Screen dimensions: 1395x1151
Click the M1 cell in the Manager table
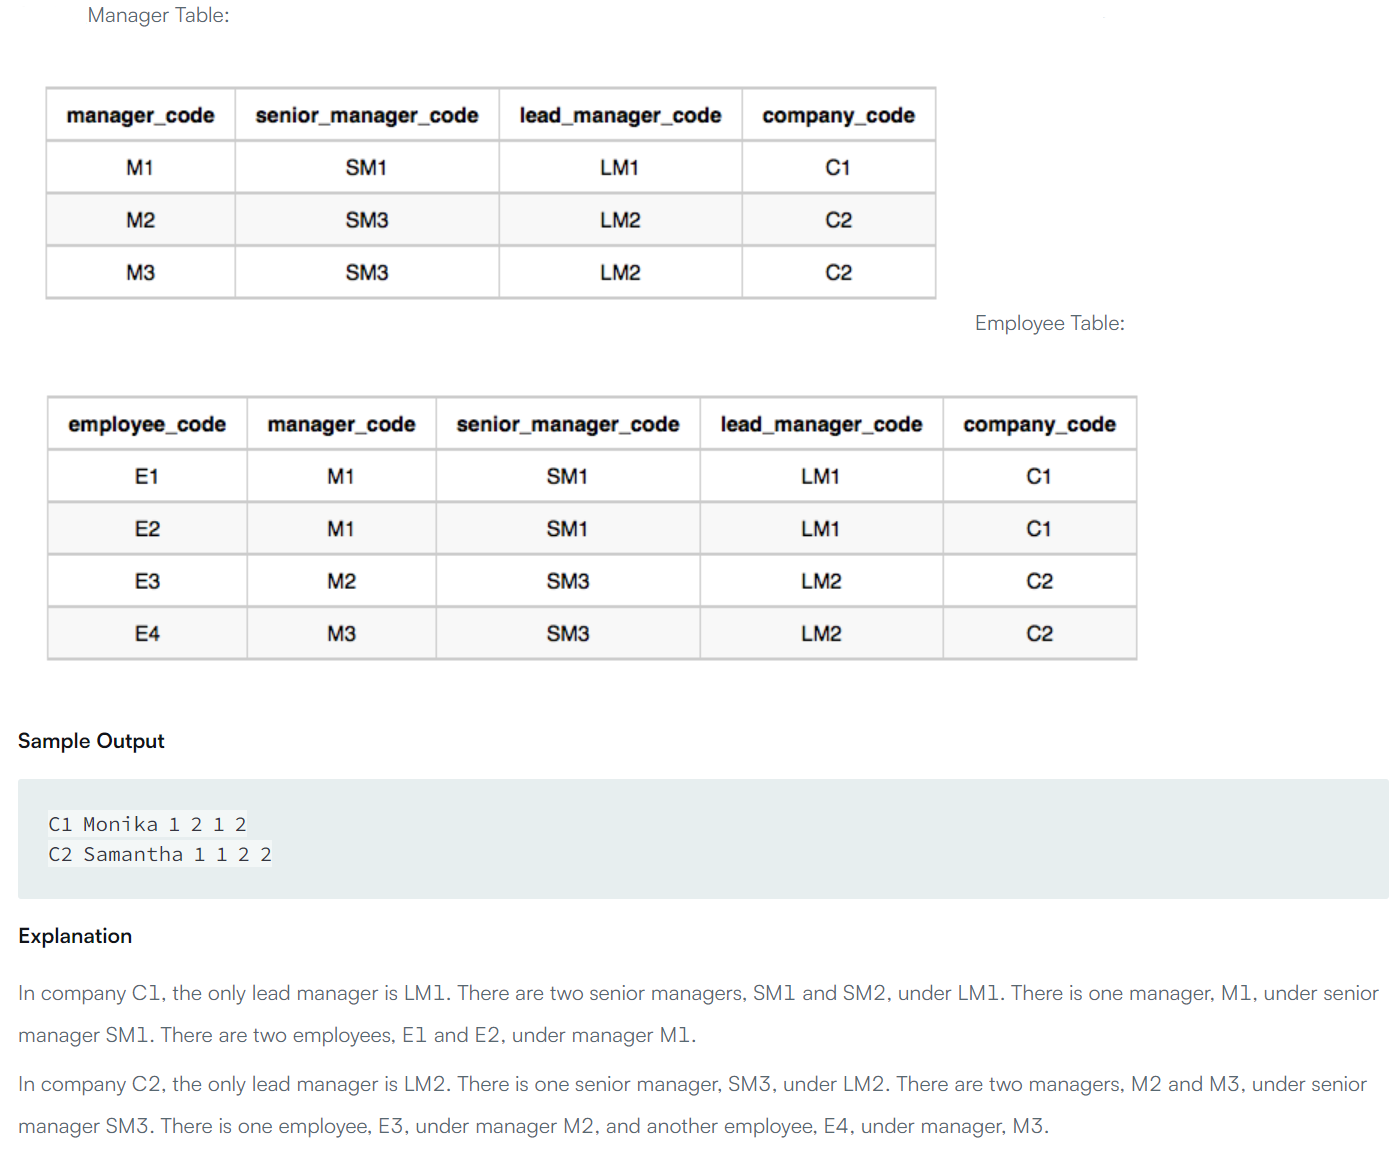click(x=140, y=167)
